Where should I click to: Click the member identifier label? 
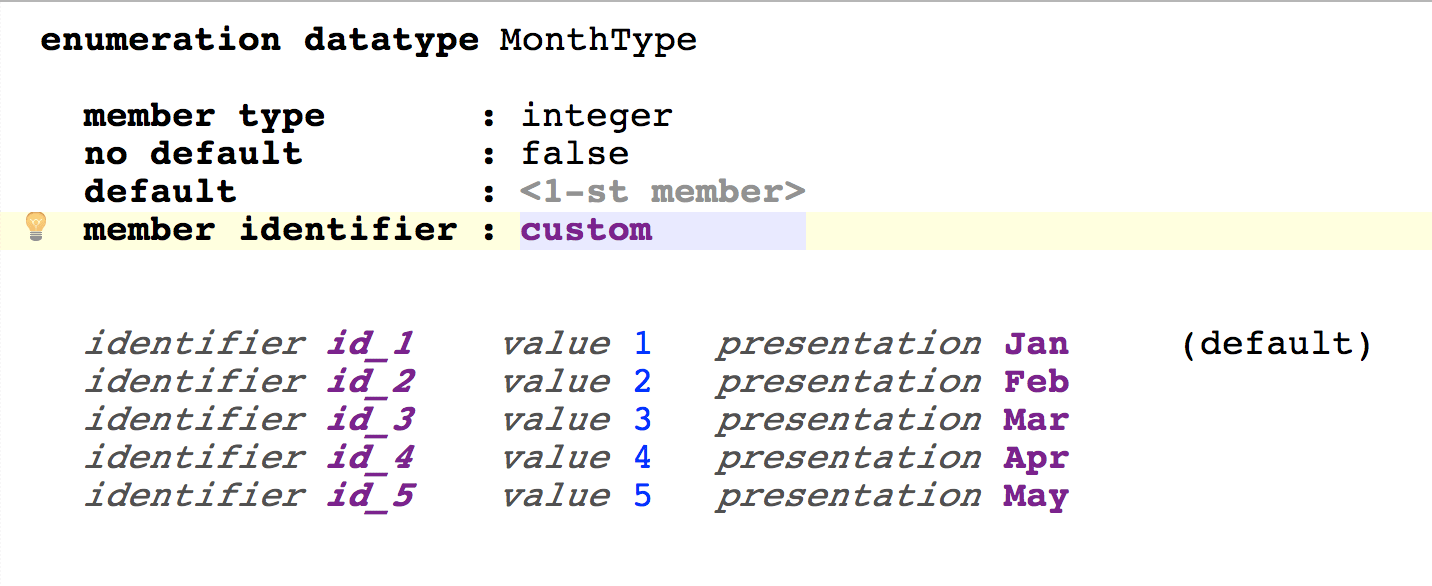(x=269, y=230)
